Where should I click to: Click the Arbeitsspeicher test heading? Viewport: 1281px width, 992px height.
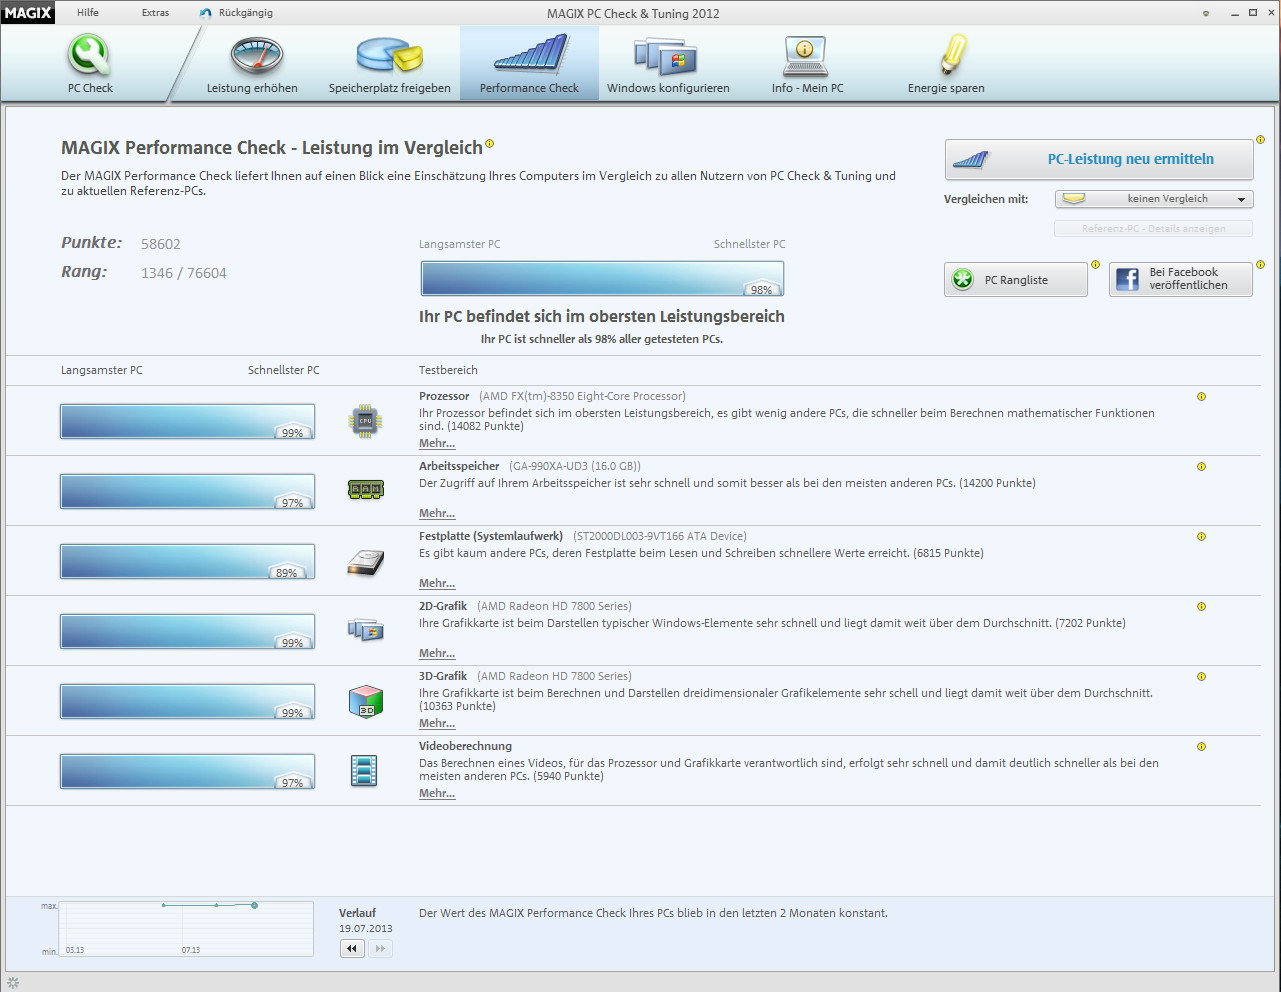(459, 466)
